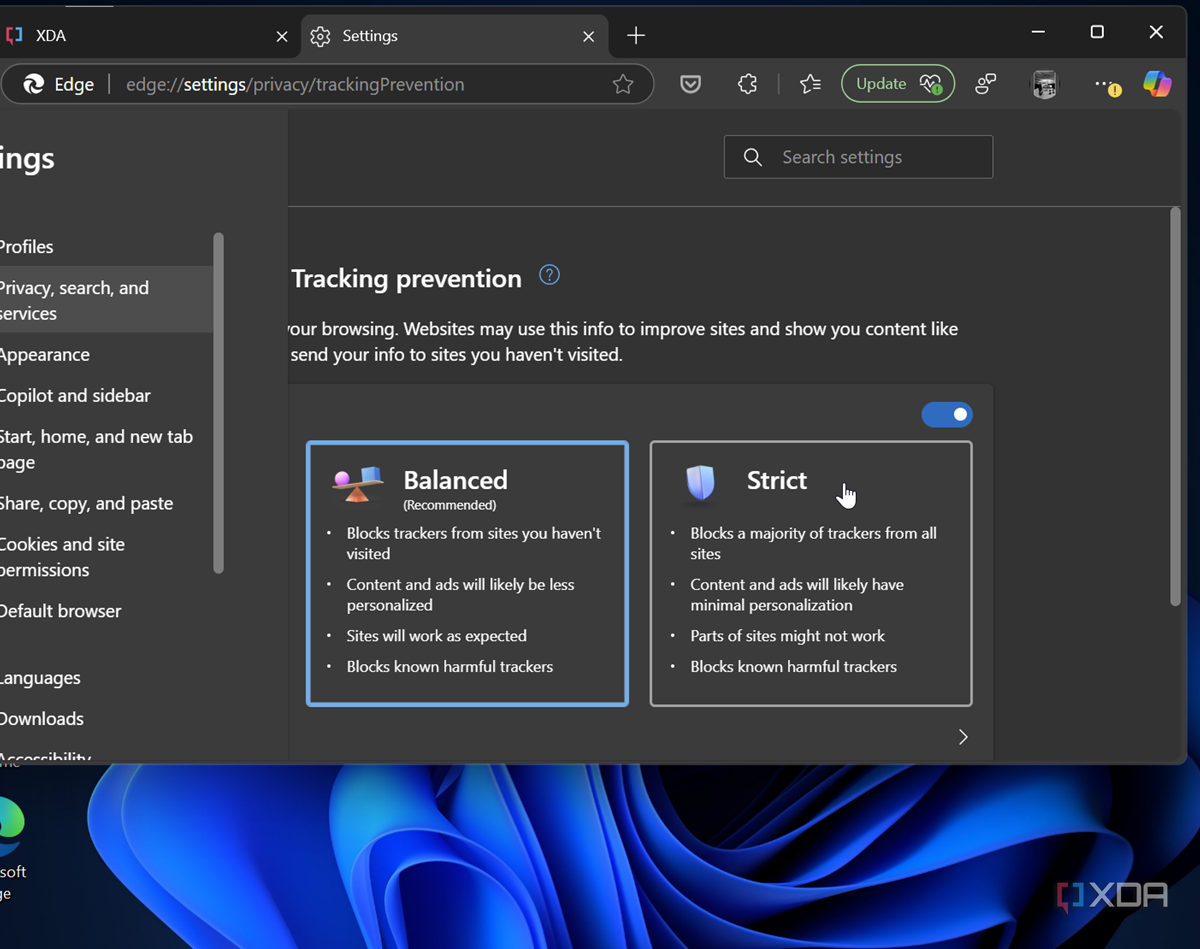This screenshot has width=1200, height=949.
Task: Open a new tab with plus button
Action: (x=636, y=36)
